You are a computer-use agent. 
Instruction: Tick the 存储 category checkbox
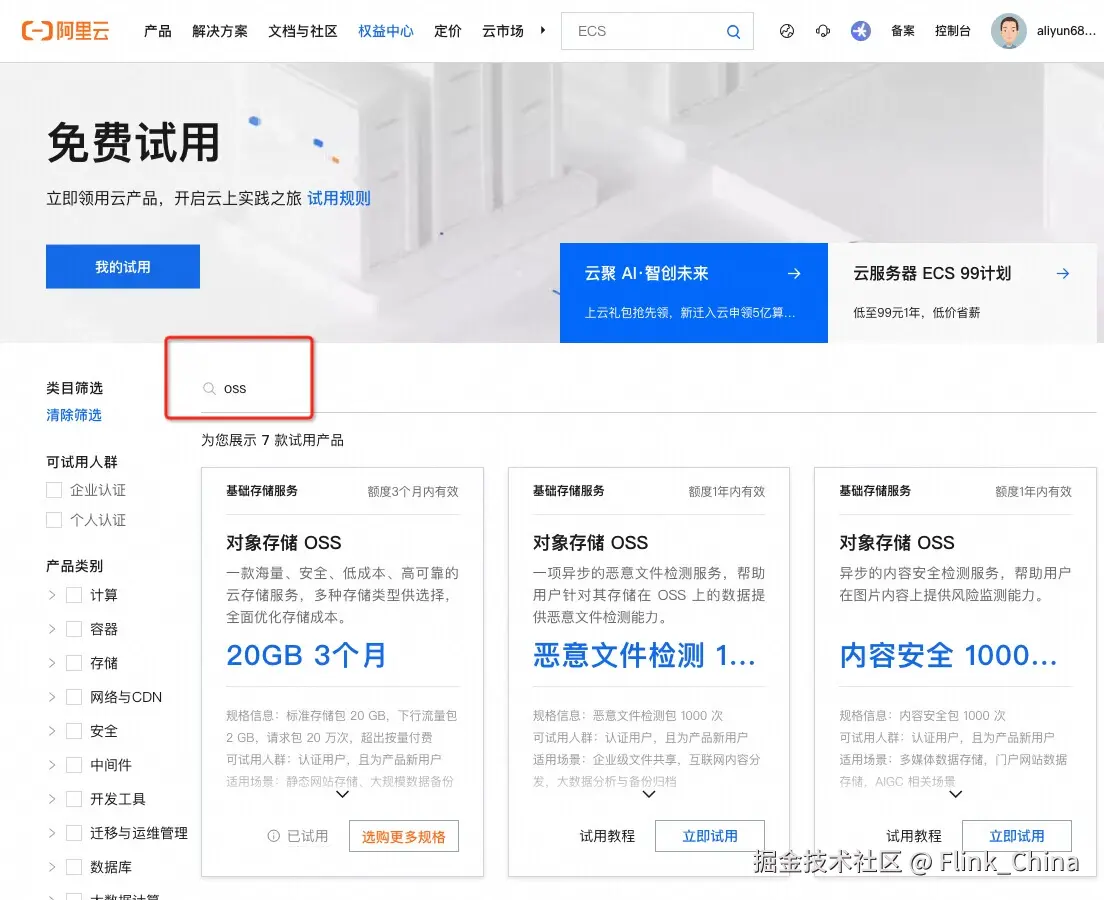(x=74, y=663)
